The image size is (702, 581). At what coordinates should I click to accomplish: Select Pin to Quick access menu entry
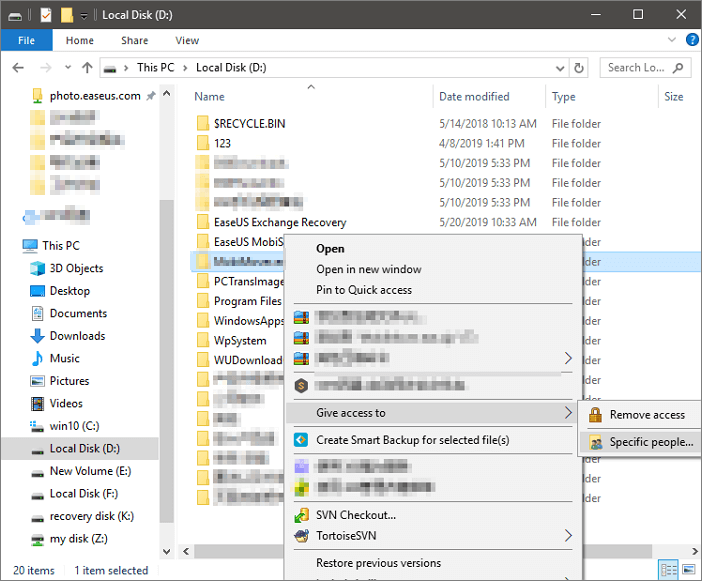click(x=364, y=290)
